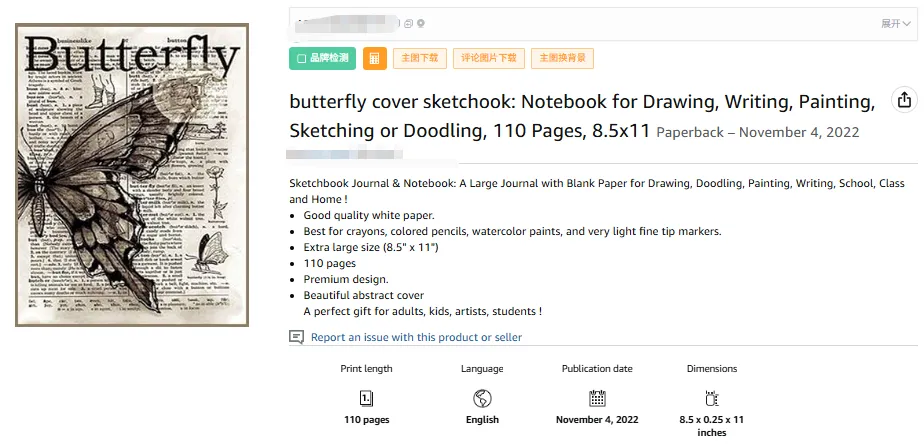This screenshot has height=448, width=924.
Task: Click the Language globe icon
Action: tap(482, 398)
